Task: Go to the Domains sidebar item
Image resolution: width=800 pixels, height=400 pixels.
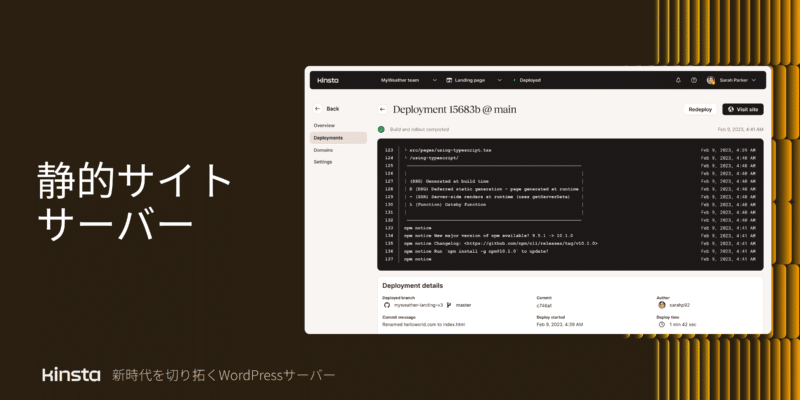Action: point(323,150)
